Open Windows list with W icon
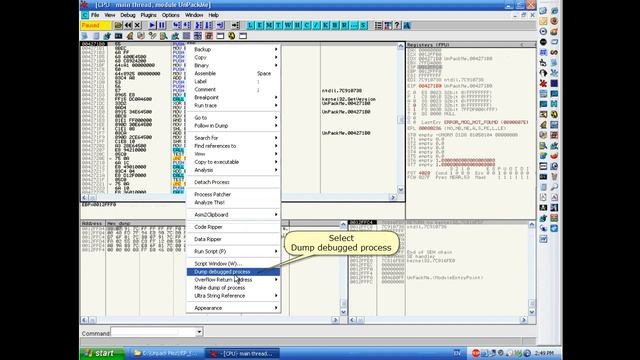The width and height of the screenshot is (640, 360). point(288,25)
